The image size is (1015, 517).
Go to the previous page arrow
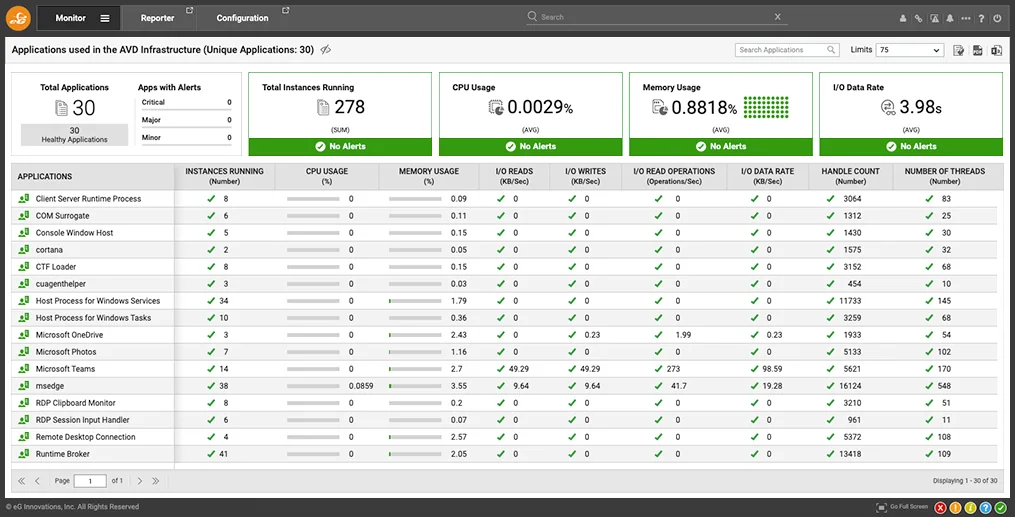(x=38, y=481)
